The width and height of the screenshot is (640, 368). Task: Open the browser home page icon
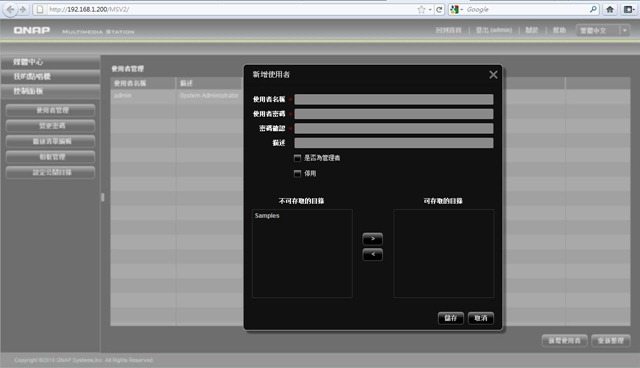610,9
